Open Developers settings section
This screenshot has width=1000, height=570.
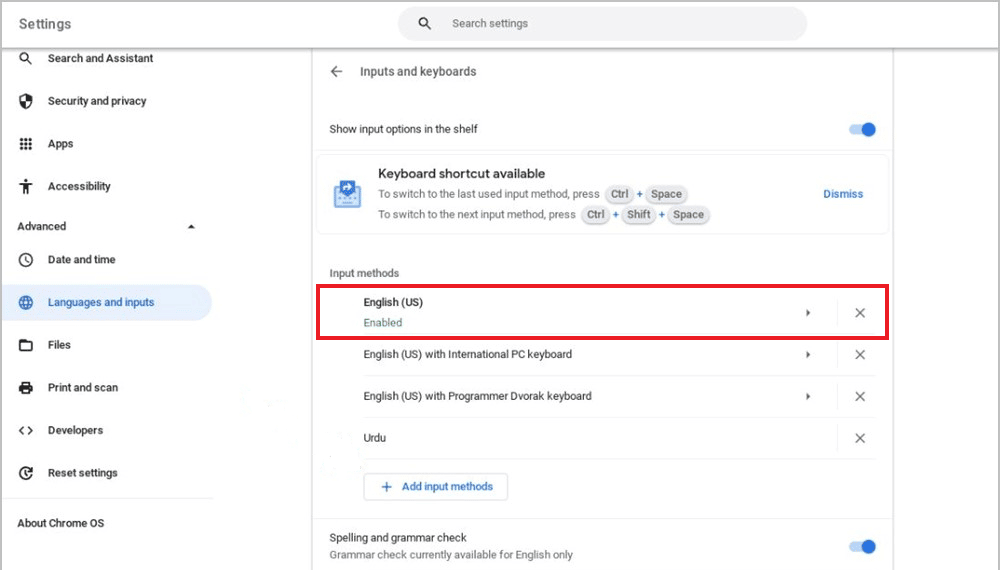pyautogui.click(x=75, y=430)
